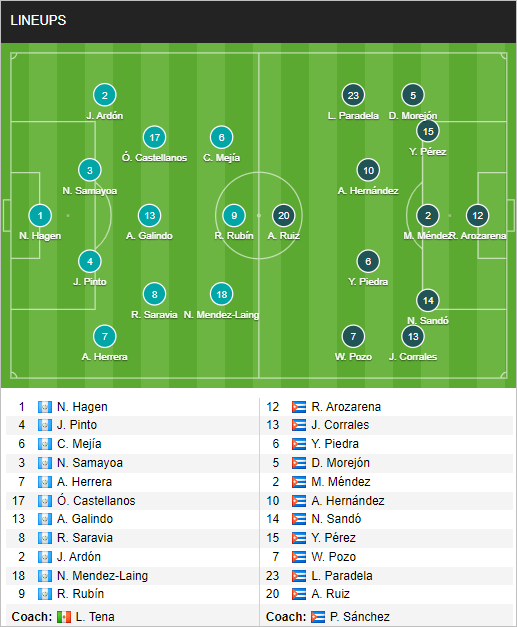Click R. Arozarena's number 12 goalkeeper circle
Image resolution: width=517 pixels, height=627 pixels.
tap(478, 216)
